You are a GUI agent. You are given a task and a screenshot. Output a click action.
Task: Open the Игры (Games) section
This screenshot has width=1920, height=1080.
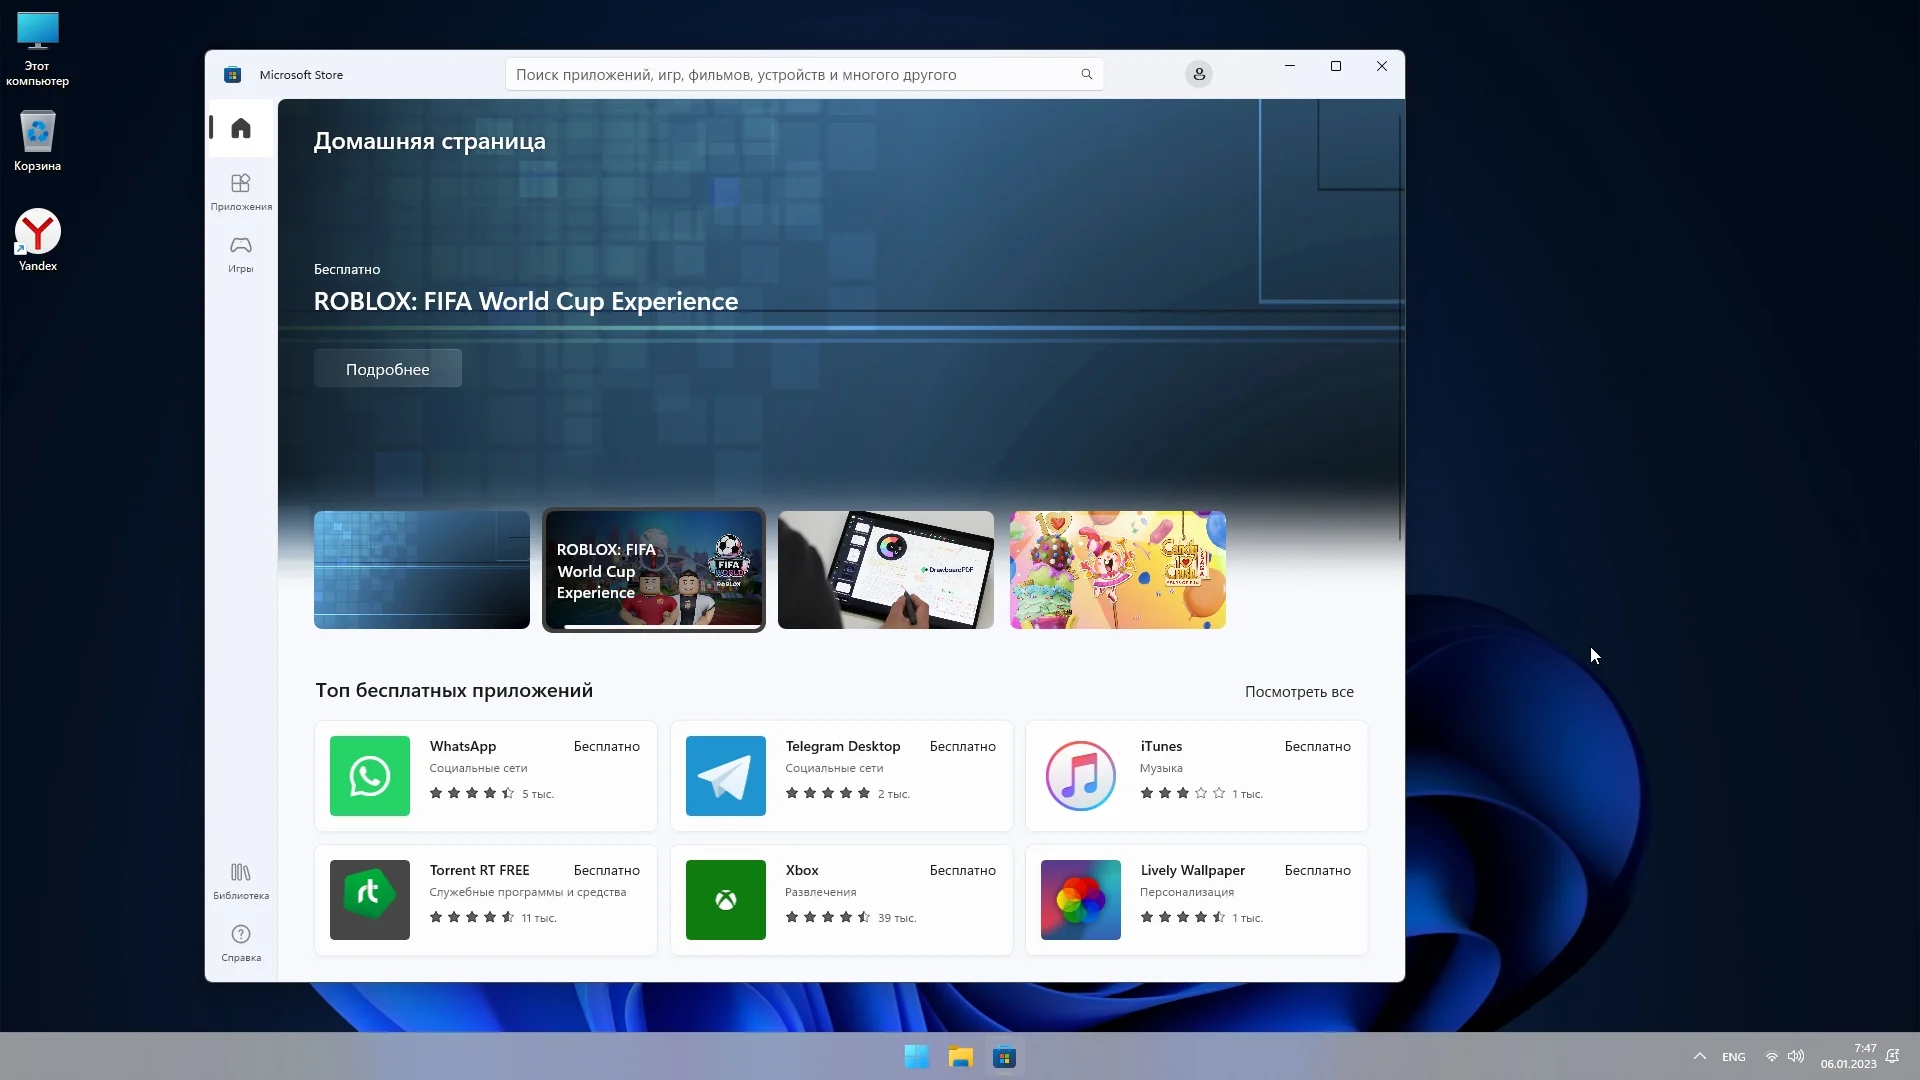tap(240, 252)
